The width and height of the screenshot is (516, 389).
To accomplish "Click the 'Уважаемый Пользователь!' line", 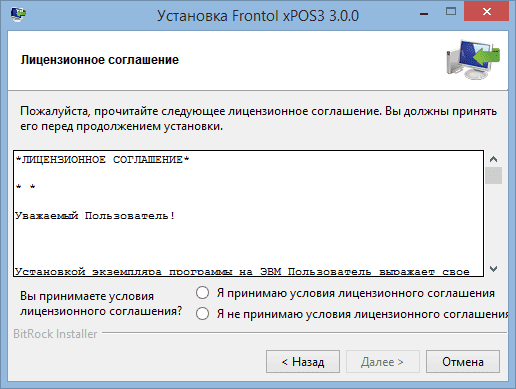I will tap(95, 216).
